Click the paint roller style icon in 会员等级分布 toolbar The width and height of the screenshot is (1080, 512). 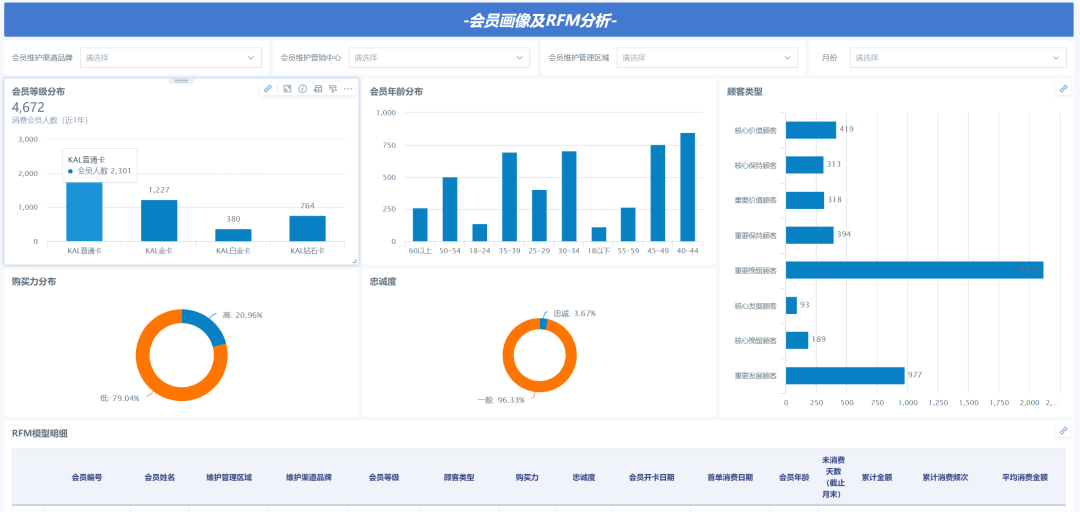[333, 89]
